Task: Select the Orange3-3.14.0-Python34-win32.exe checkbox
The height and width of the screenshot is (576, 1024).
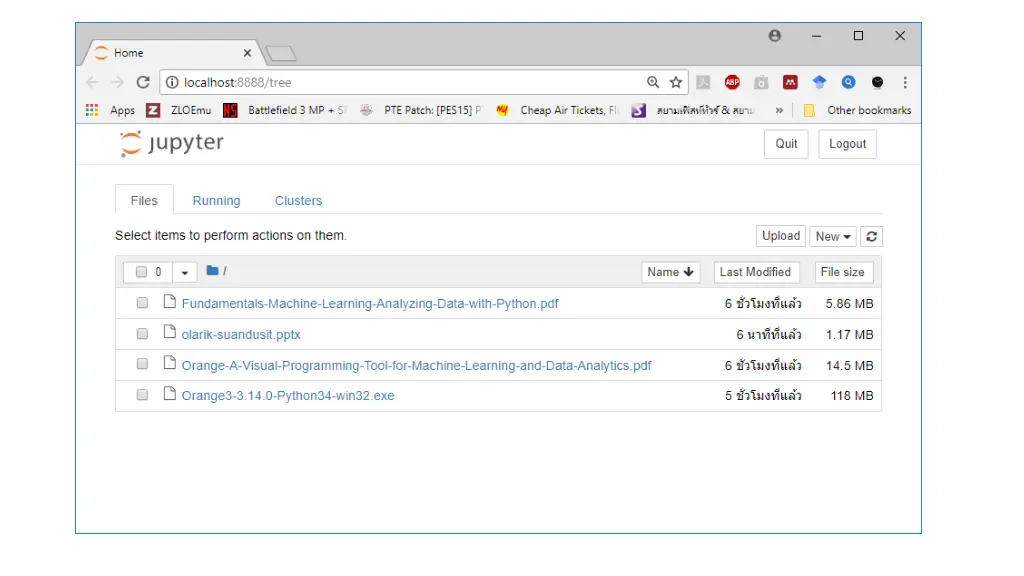Action: (142, 396)
